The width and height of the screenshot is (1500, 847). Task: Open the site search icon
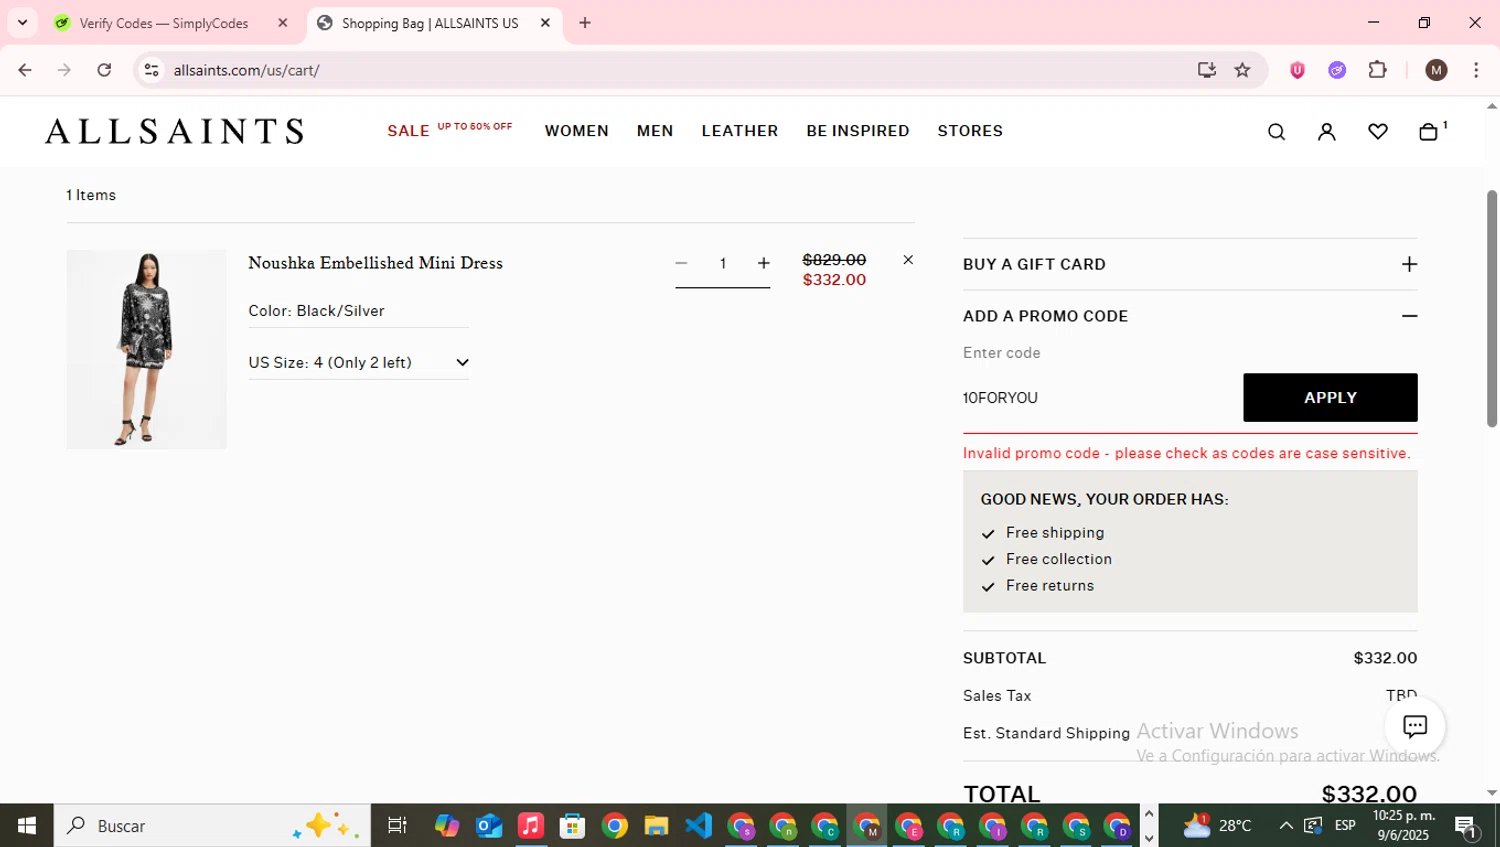[1276, 132]
